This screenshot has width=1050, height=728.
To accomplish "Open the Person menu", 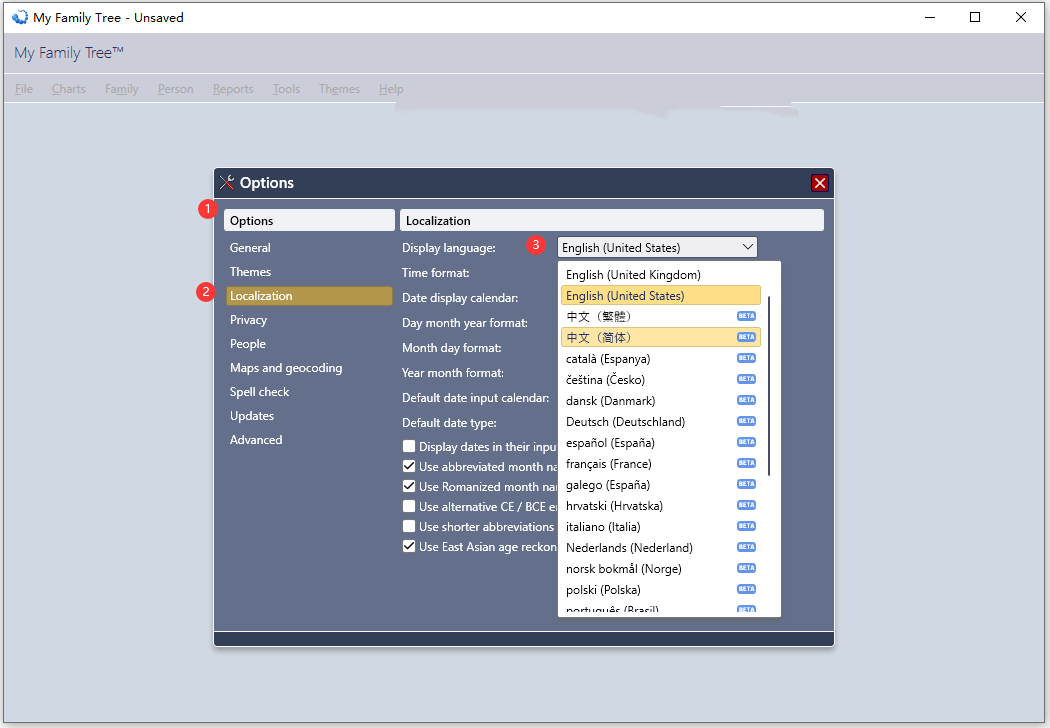I will pyautogui.click(x=175, y=89).
